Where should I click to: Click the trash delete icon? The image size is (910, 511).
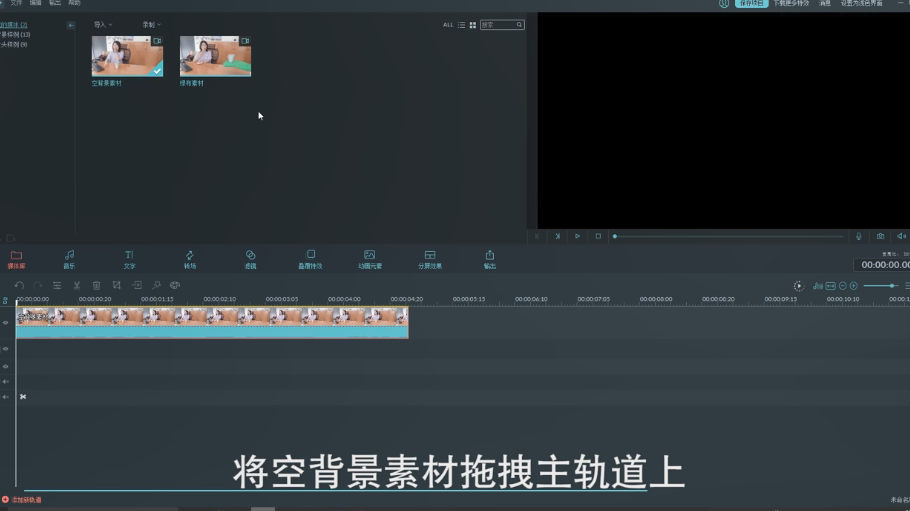coord(96,285)
